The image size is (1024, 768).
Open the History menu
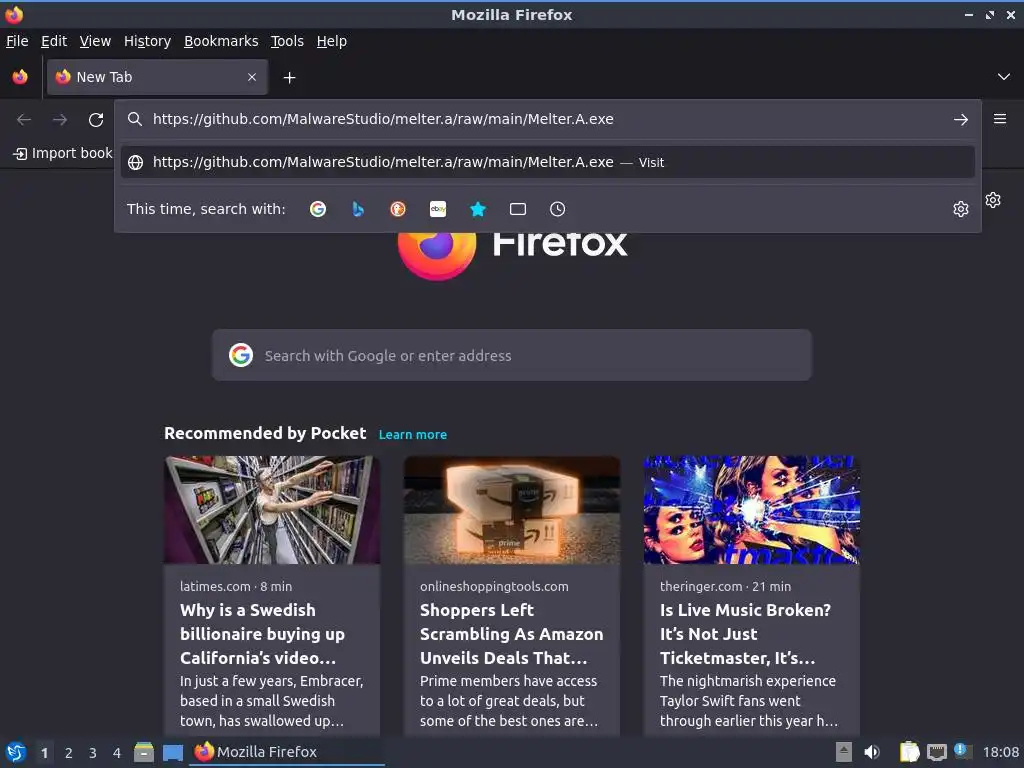pyautogui.click(x=148, y=41)
